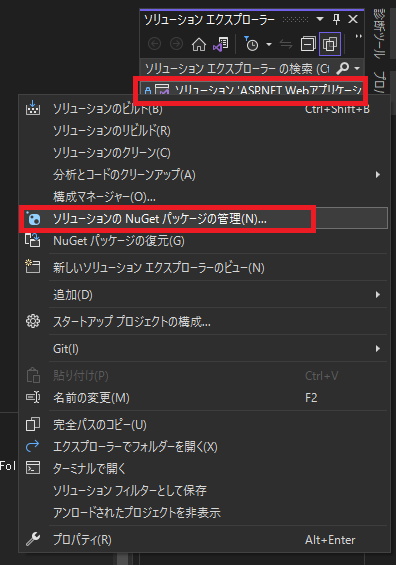Image resolution: width=396 pixels, height=565 pixels.
Task: Open プロパティ(R)
Action: [205, 539]
